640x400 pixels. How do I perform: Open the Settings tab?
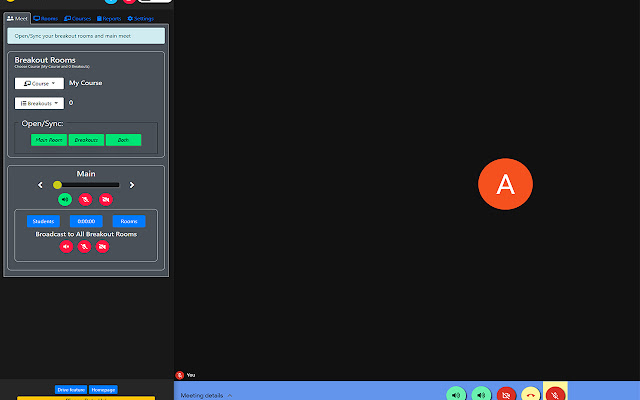click(140, 19)
